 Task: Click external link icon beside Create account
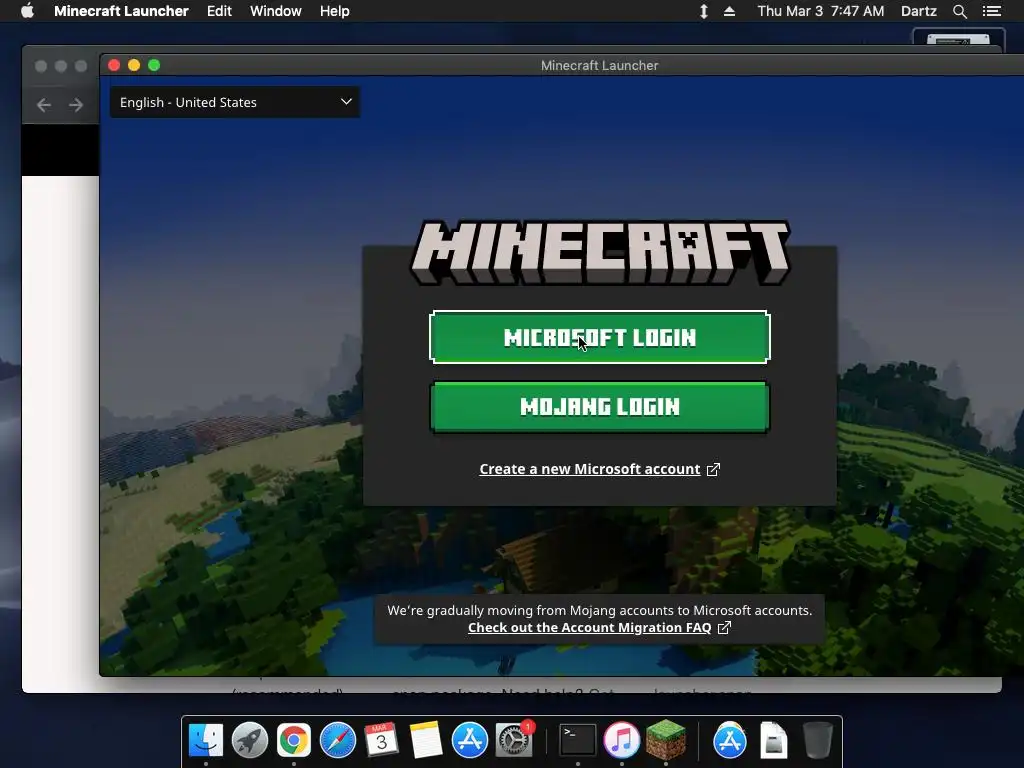[x=713, y=470]
